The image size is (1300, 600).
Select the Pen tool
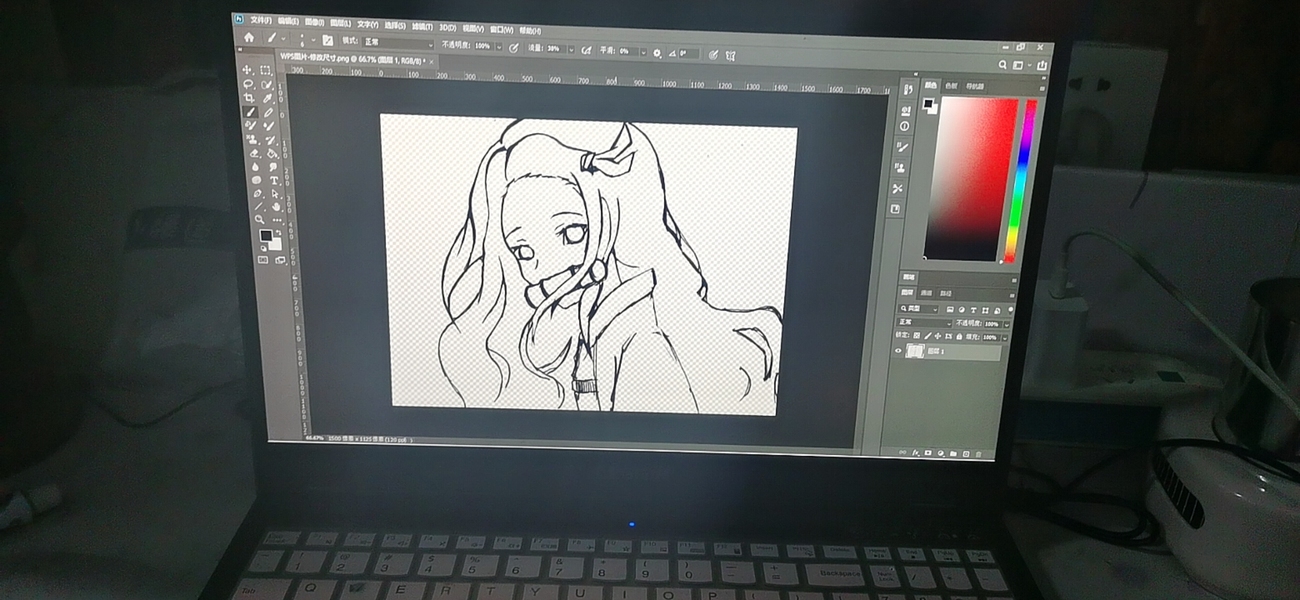pos(256,194)
